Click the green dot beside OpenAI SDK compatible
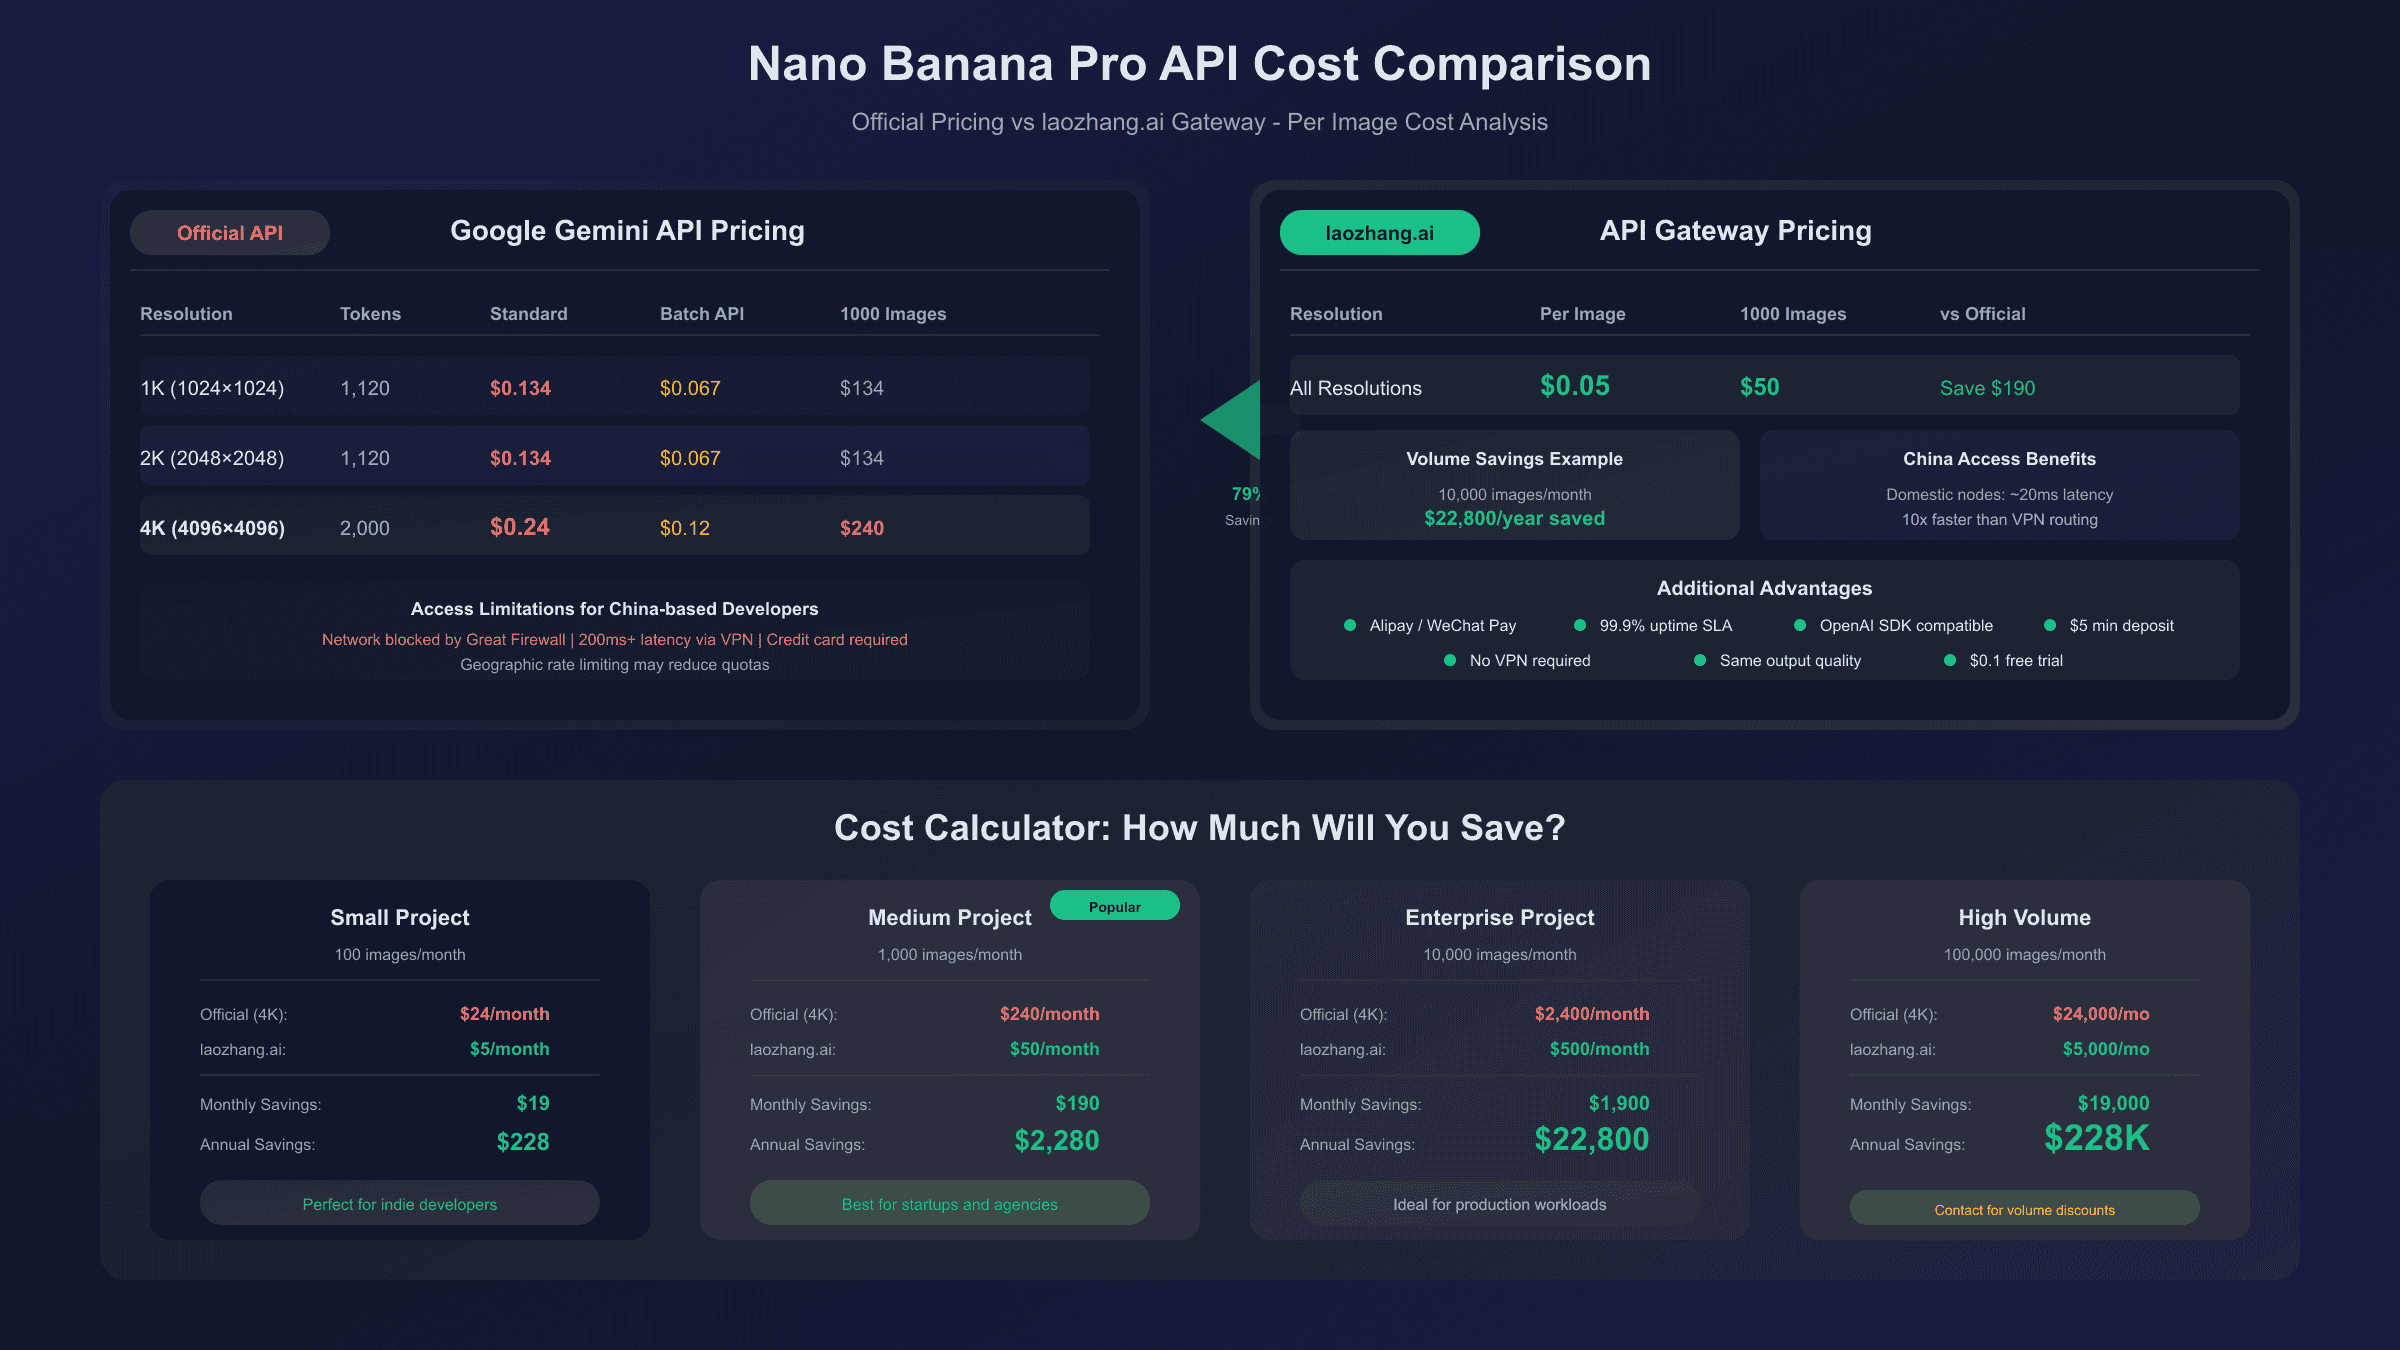 (1800, 625)
